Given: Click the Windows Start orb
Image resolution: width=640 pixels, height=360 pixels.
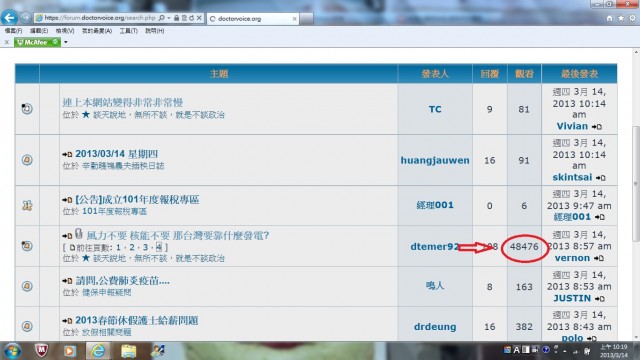Looking at the screenshot, I should coord(12,351).
